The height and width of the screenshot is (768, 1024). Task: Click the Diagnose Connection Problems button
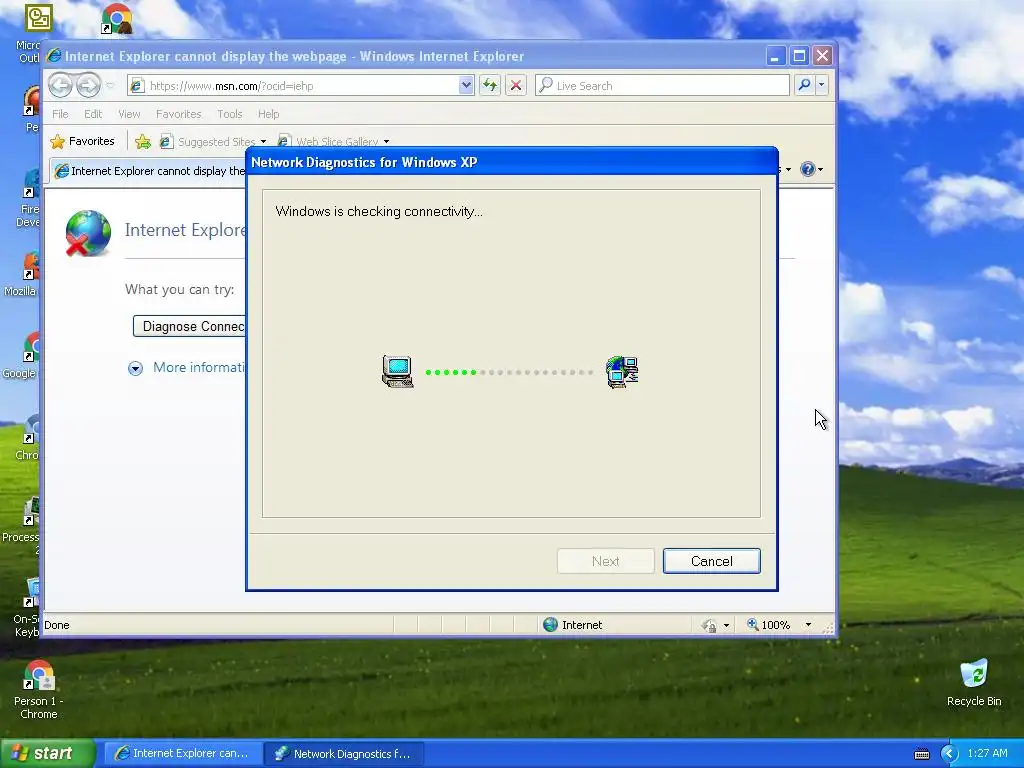pyautogui.click(x=189, y=326)
